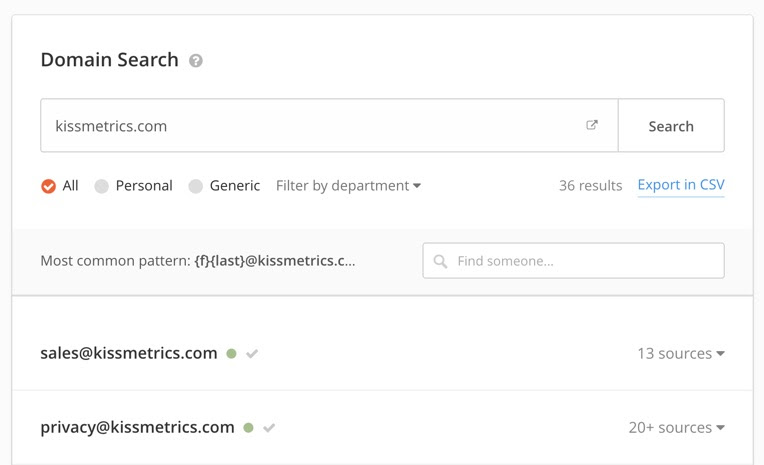Screen dimensions: 764x465
Task: Expand the 20+ sources list
Action: tap(676, 427)
